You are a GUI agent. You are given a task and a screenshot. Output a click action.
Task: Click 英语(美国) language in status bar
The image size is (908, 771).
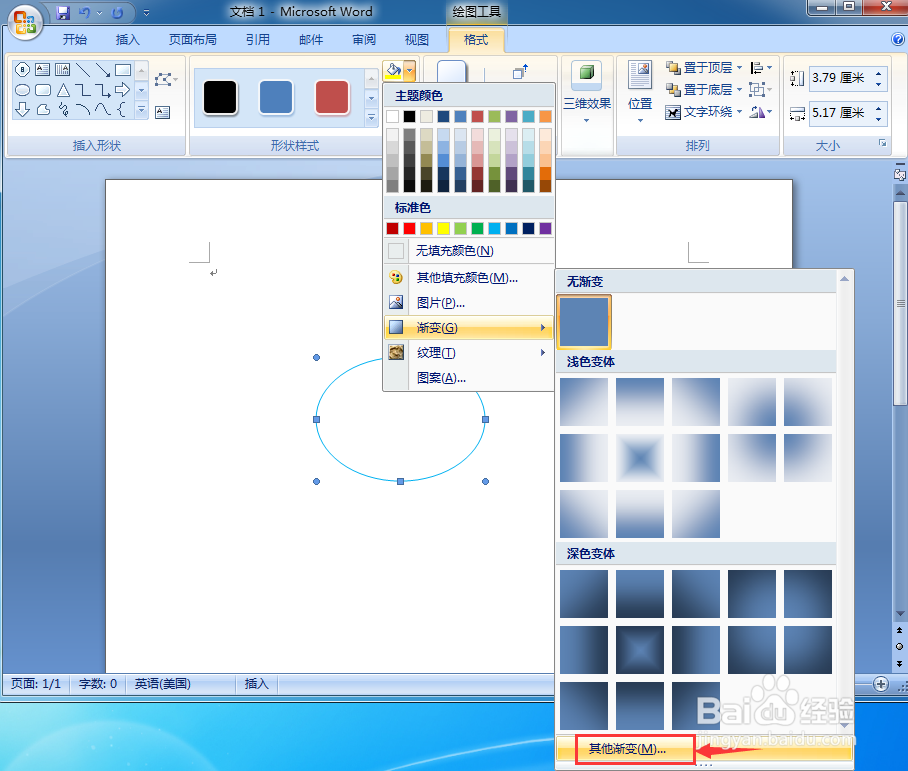(x=163, y=684)
